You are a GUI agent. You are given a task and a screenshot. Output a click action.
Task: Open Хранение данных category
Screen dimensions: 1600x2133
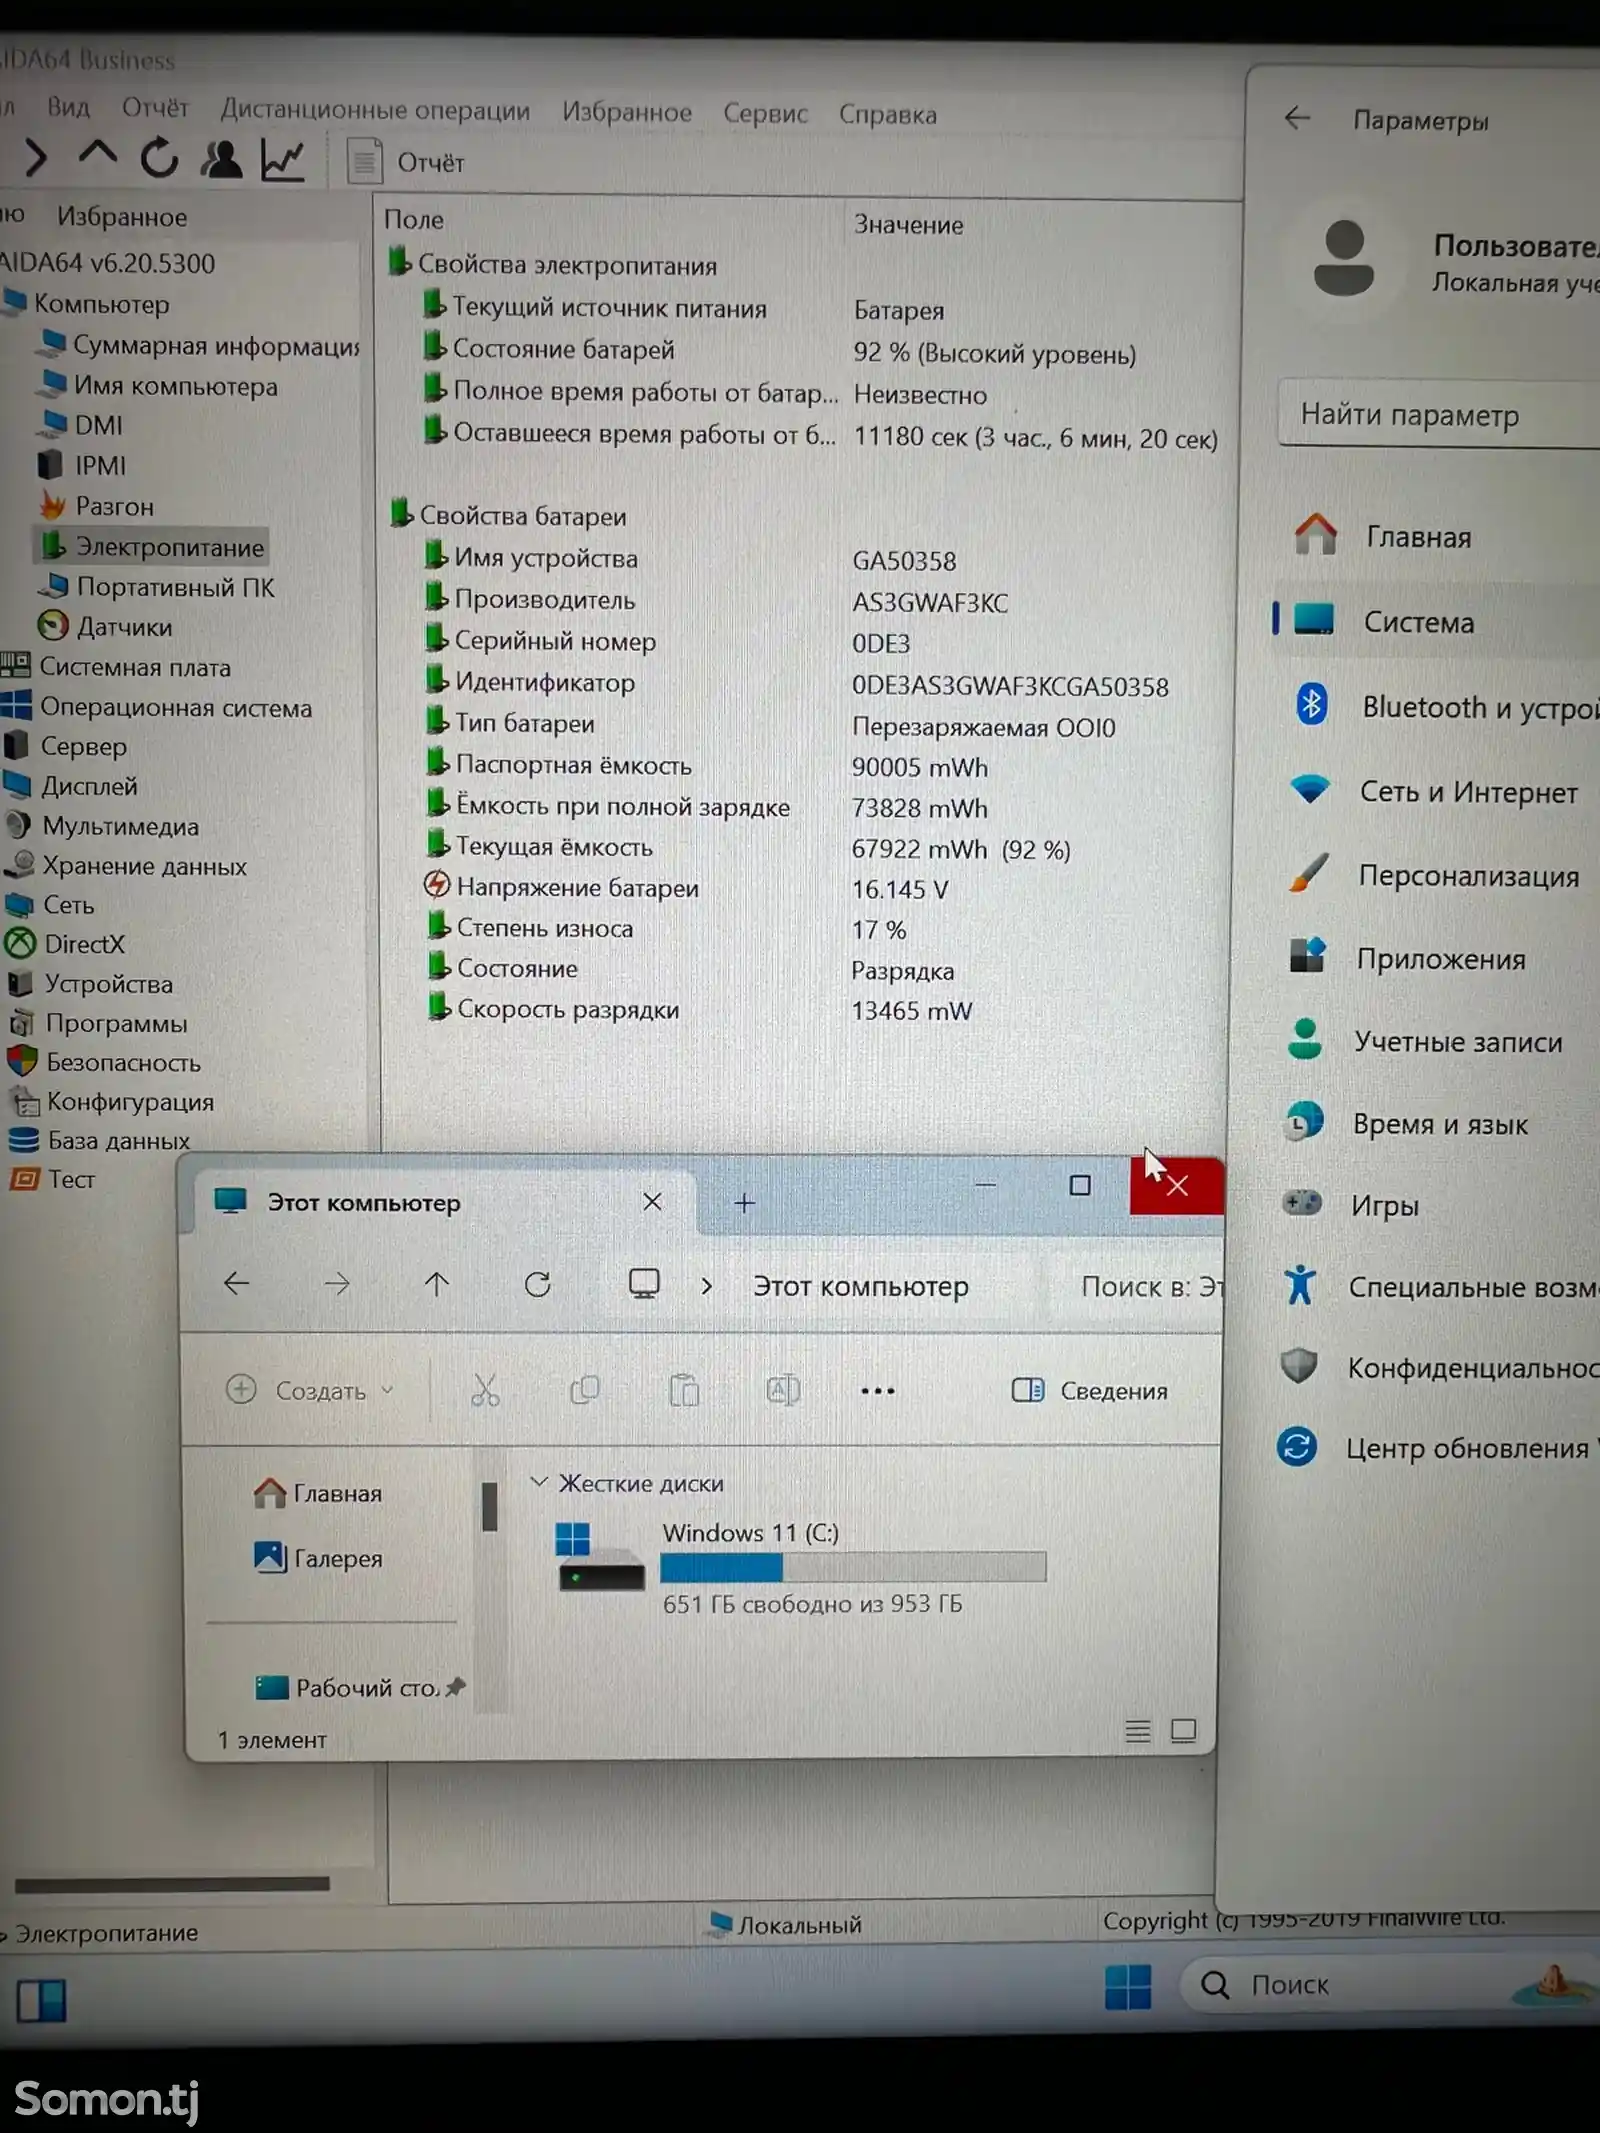click(x=127, y=866)
